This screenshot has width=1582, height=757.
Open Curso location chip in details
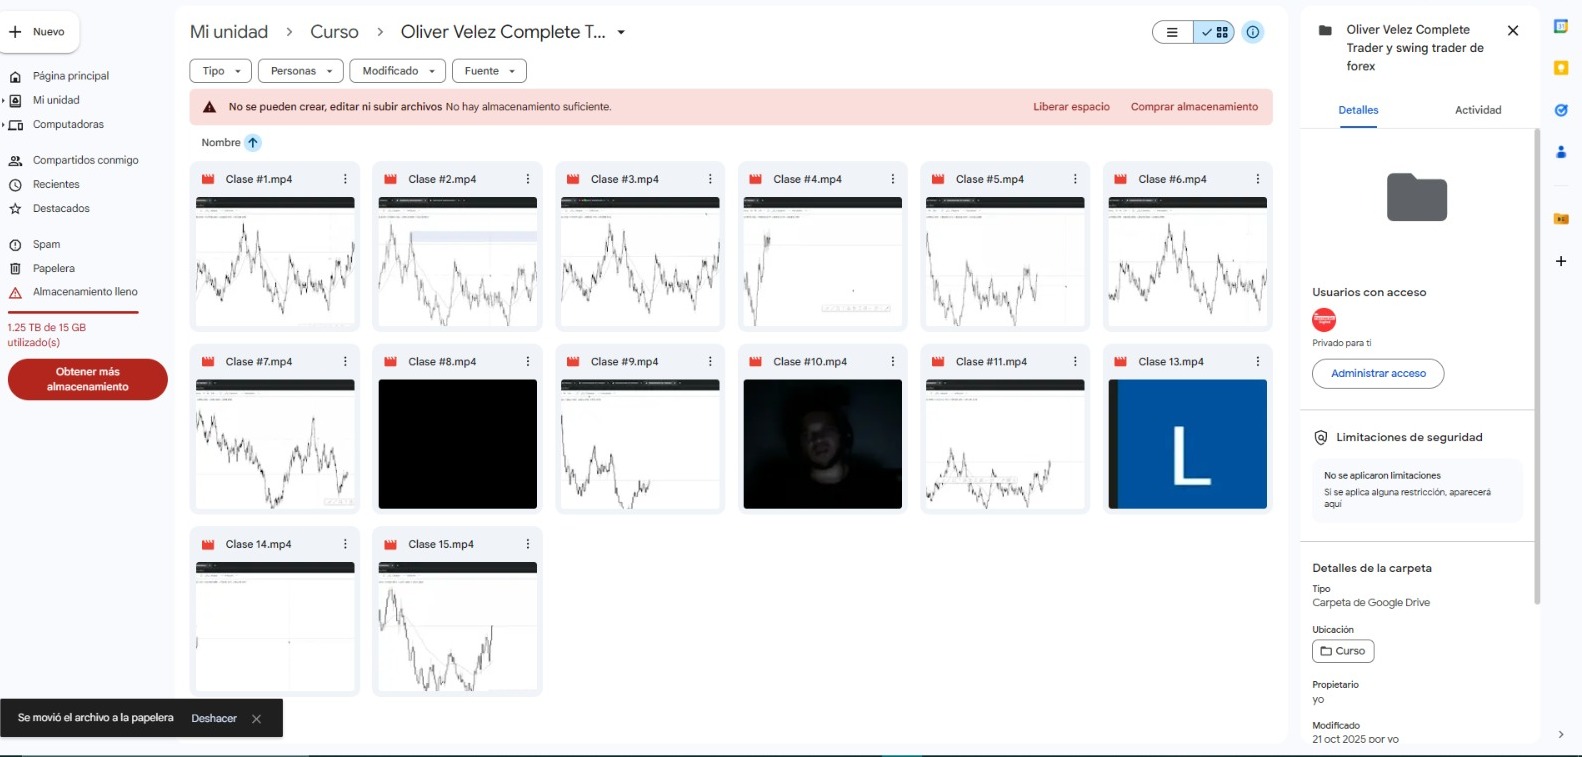[x=1343, y=651]
